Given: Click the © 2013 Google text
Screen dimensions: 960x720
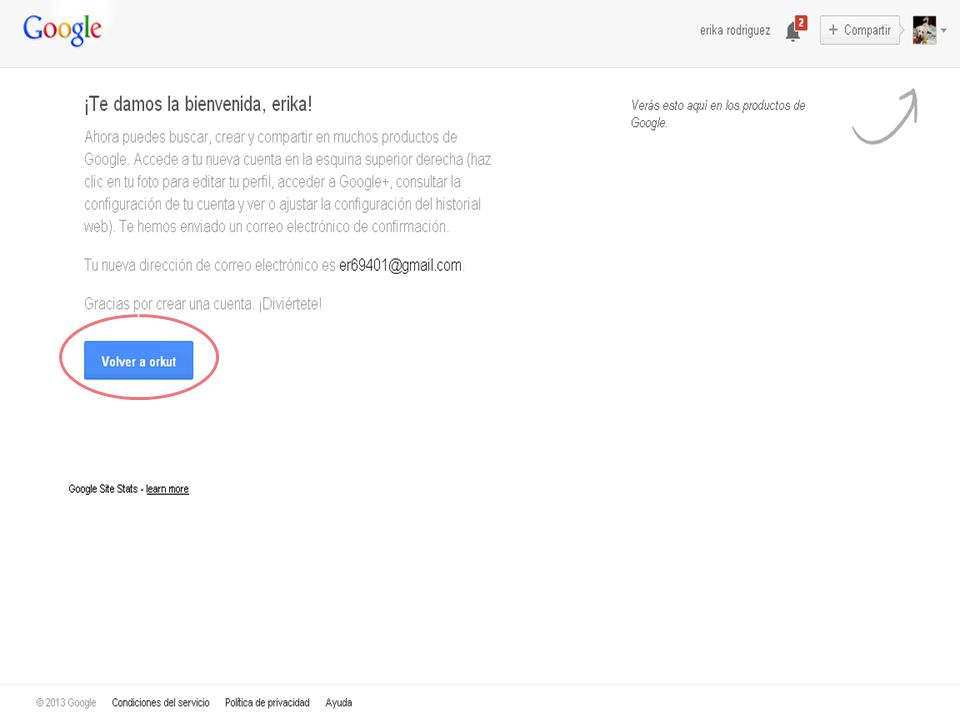Looking at the screenshot, I should coord(66,702).
